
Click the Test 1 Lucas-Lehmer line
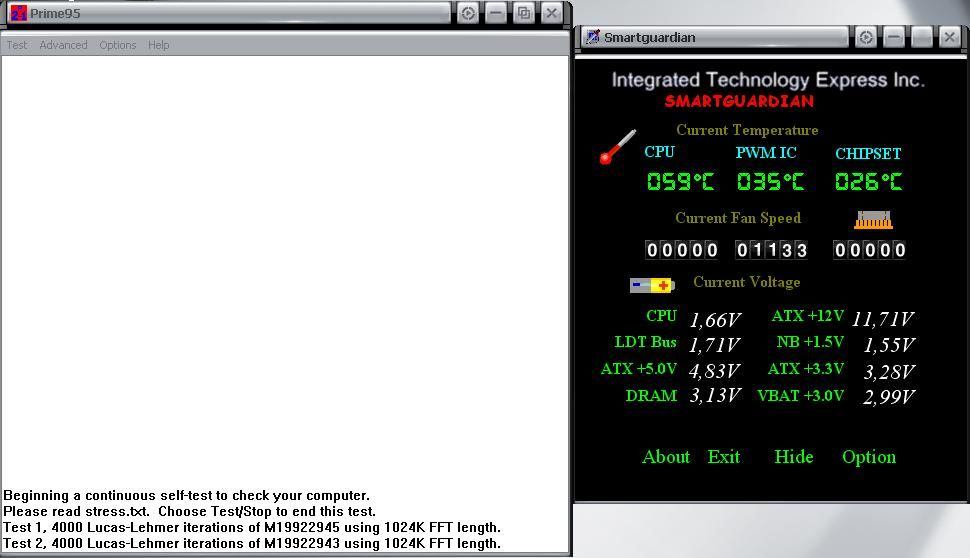252,528
